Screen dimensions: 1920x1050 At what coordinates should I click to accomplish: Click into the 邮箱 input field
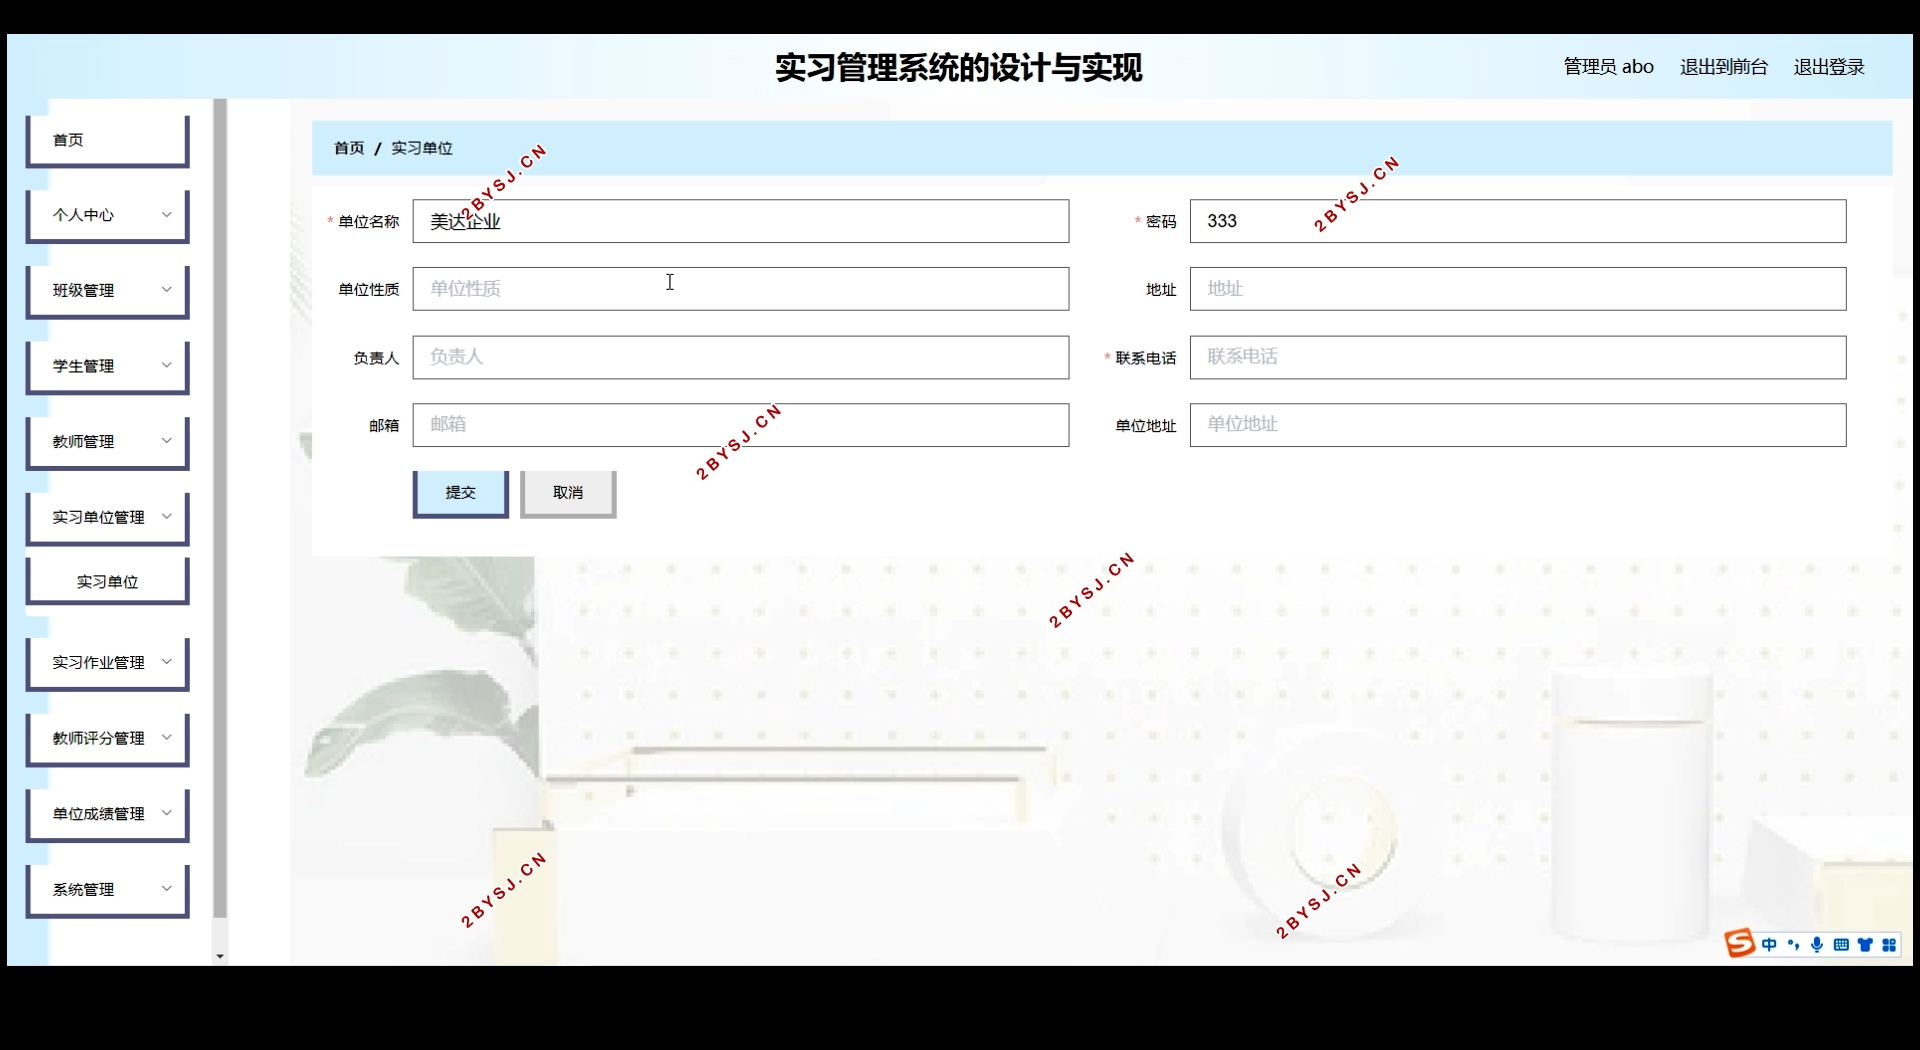point(741,425)
